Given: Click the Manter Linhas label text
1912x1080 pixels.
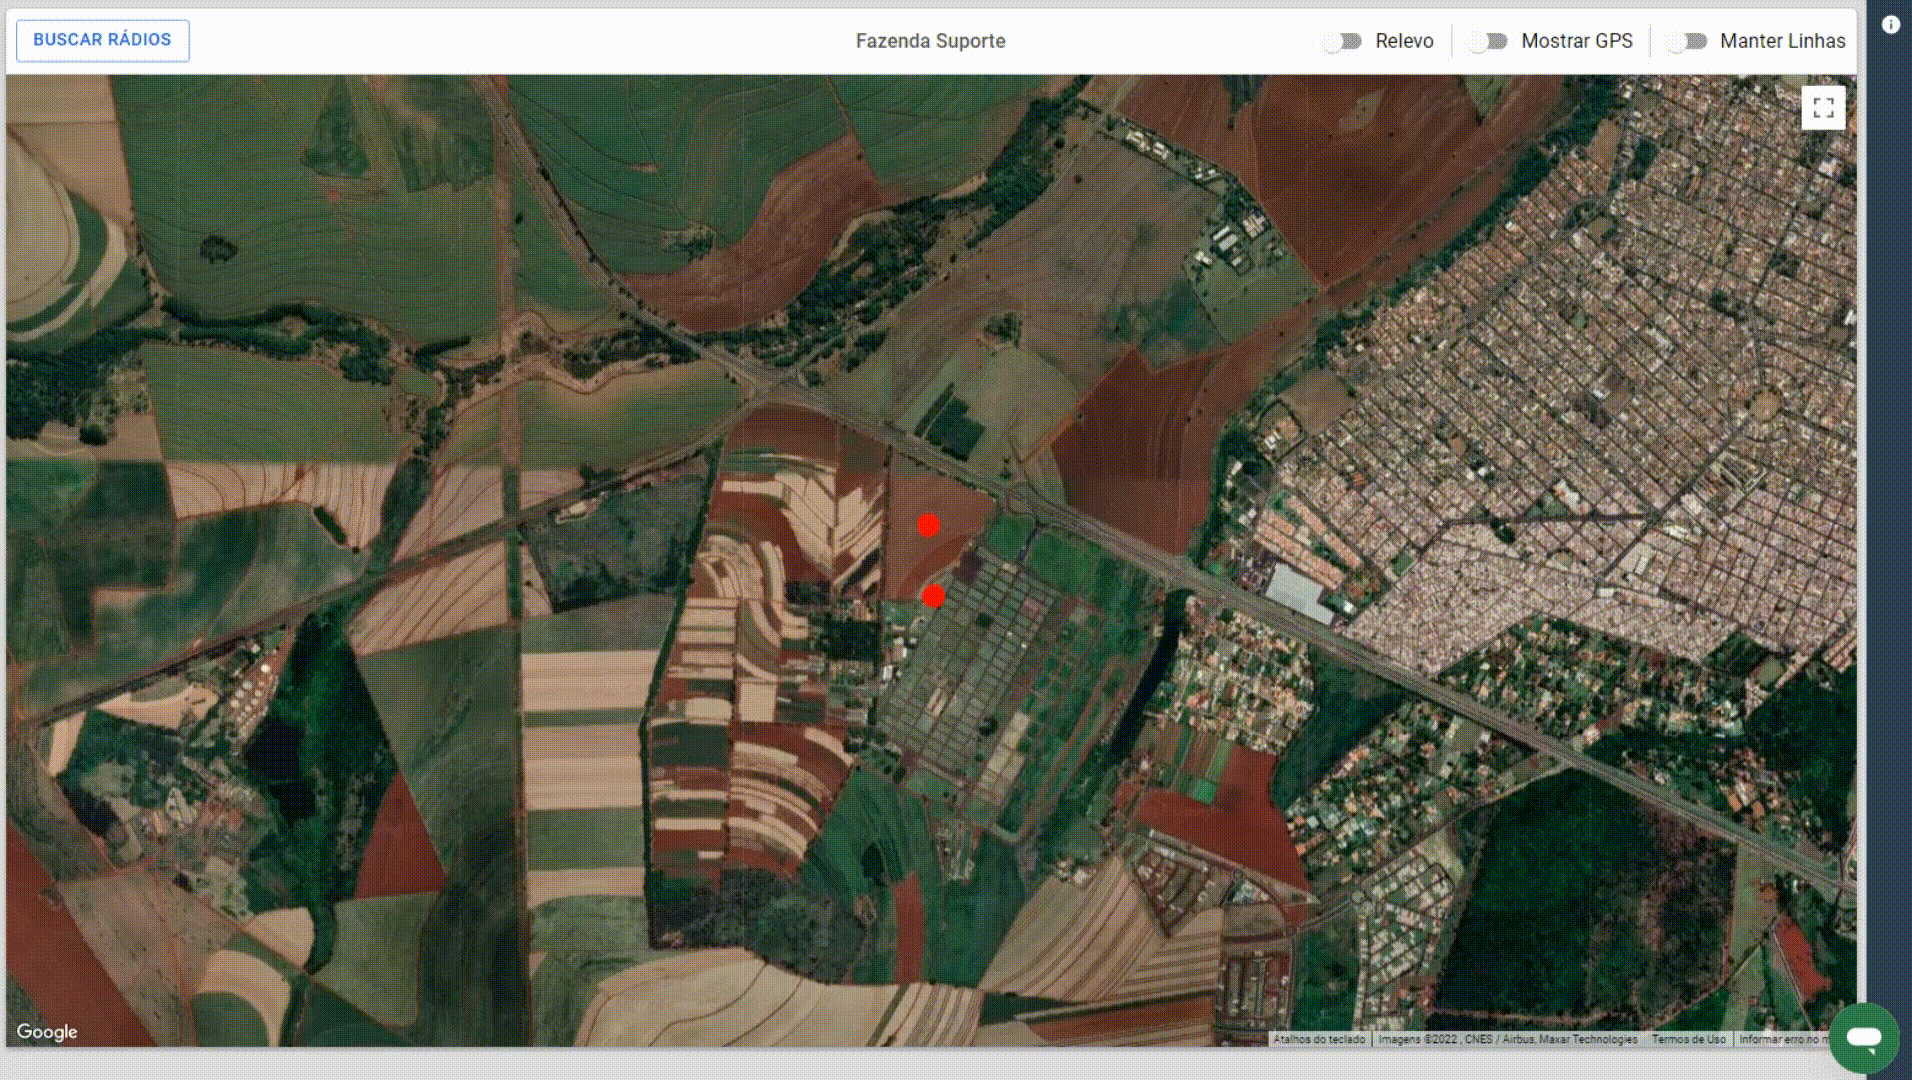Looking at the screenshot, I should (1782, 41).
